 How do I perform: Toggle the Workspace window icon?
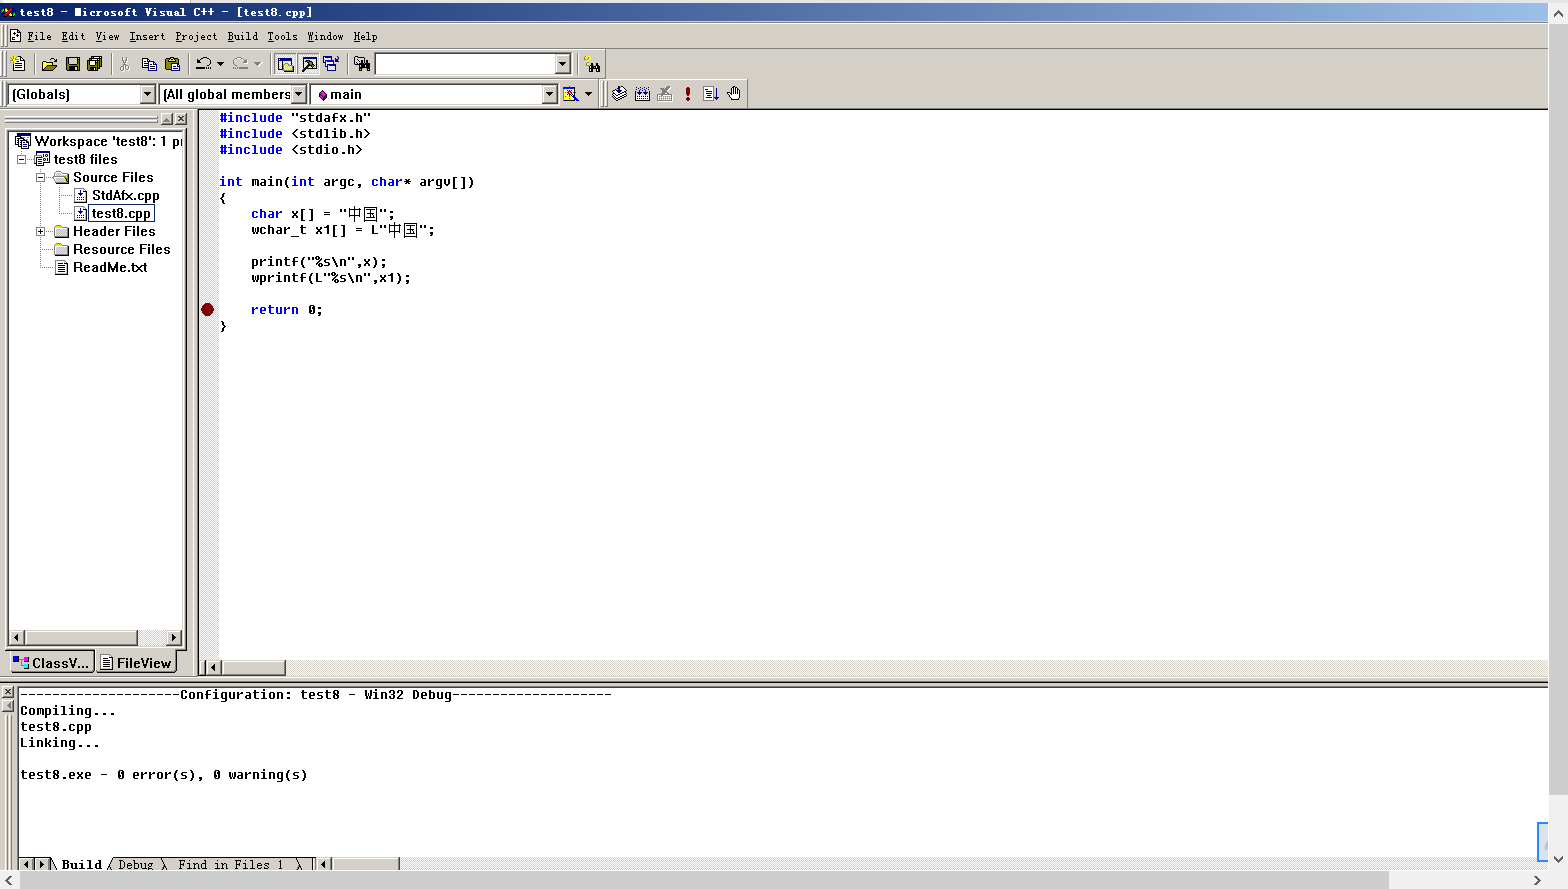(x=286, y=64)
